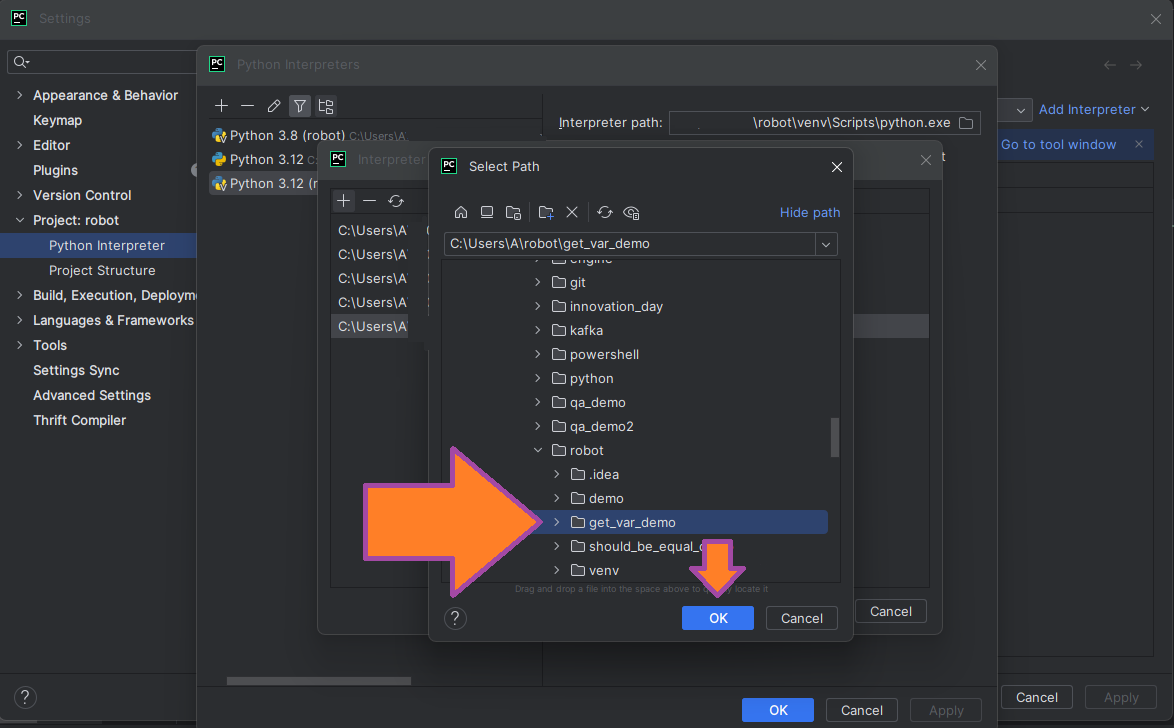Open Keymap settings

tap(58, 120)
